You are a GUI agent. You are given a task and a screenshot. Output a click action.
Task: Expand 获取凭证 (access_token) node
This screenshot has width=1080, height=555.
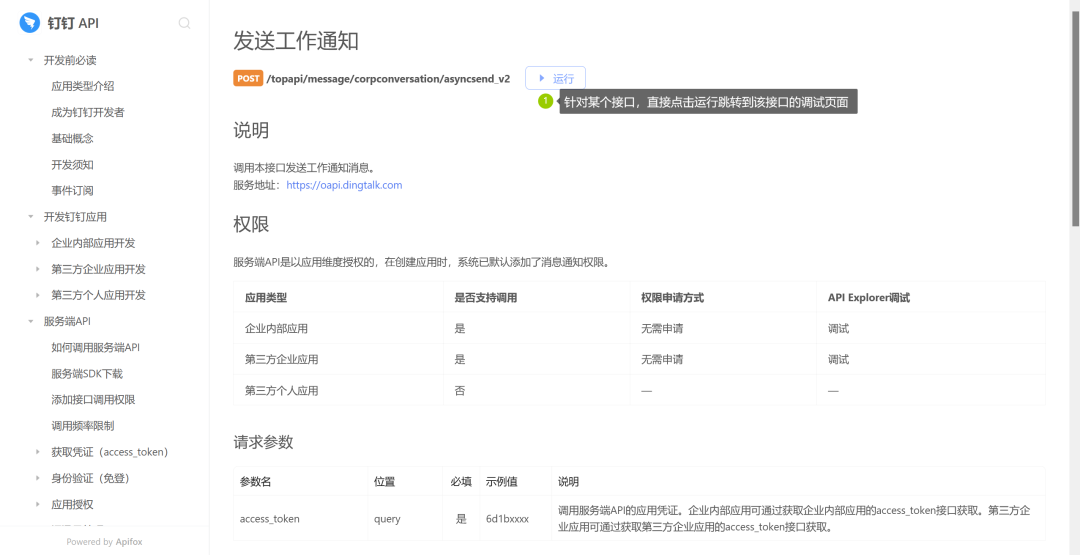pyautogui.click(x=38, y=452)
